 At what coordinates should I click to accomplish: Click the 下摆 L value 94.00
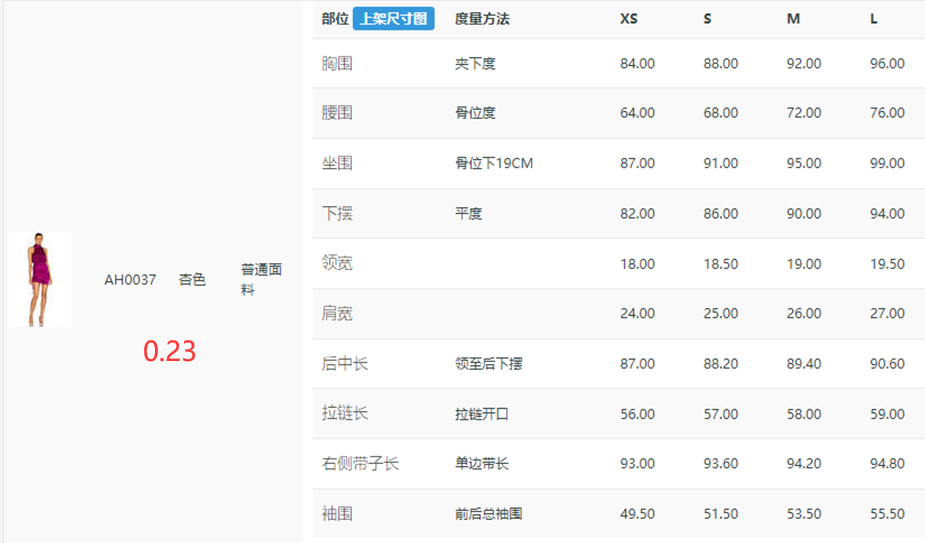[887, 213]
